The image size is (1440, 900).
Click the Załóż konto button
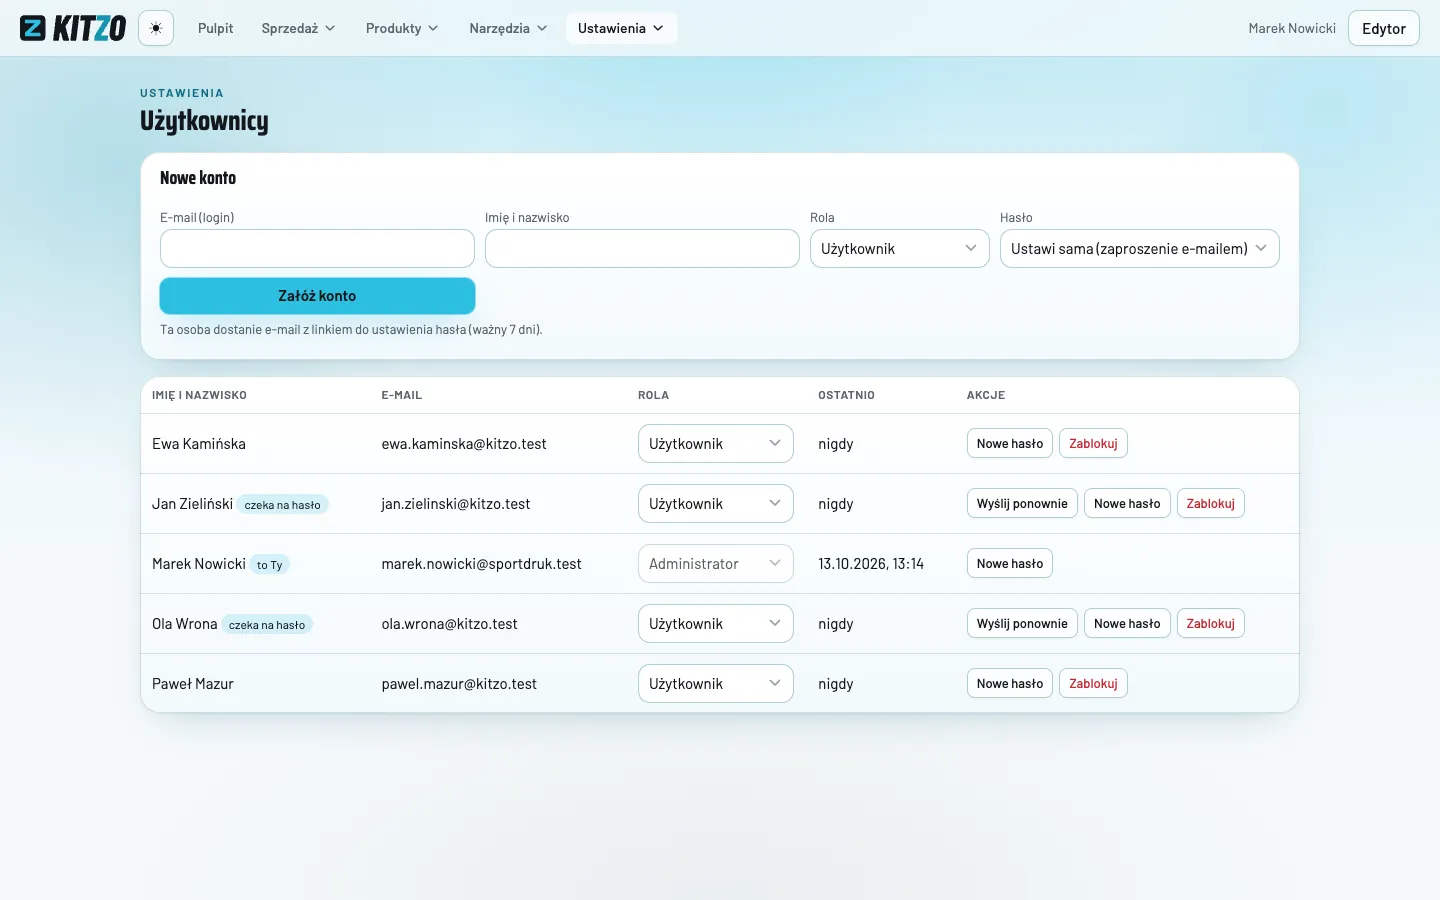click(x=317, y=296)
